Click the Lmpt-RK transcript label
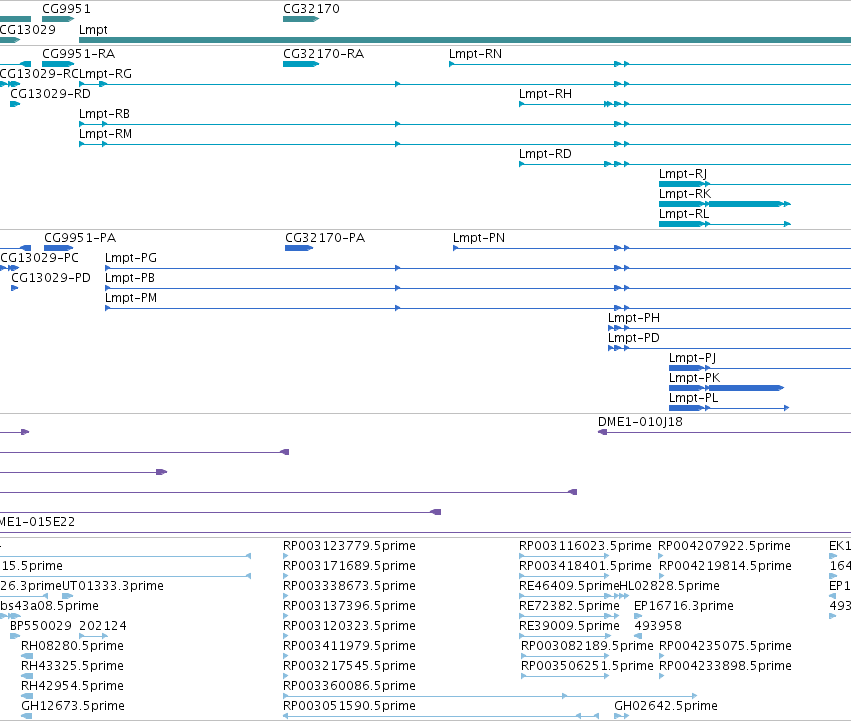851x721 pixels. (684, 194)
